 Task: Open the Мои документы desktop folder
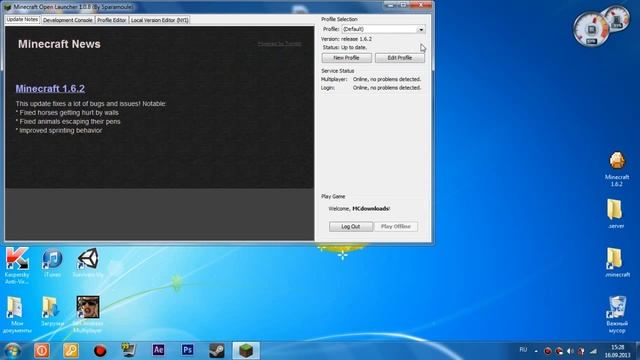(x=16, y=314)
